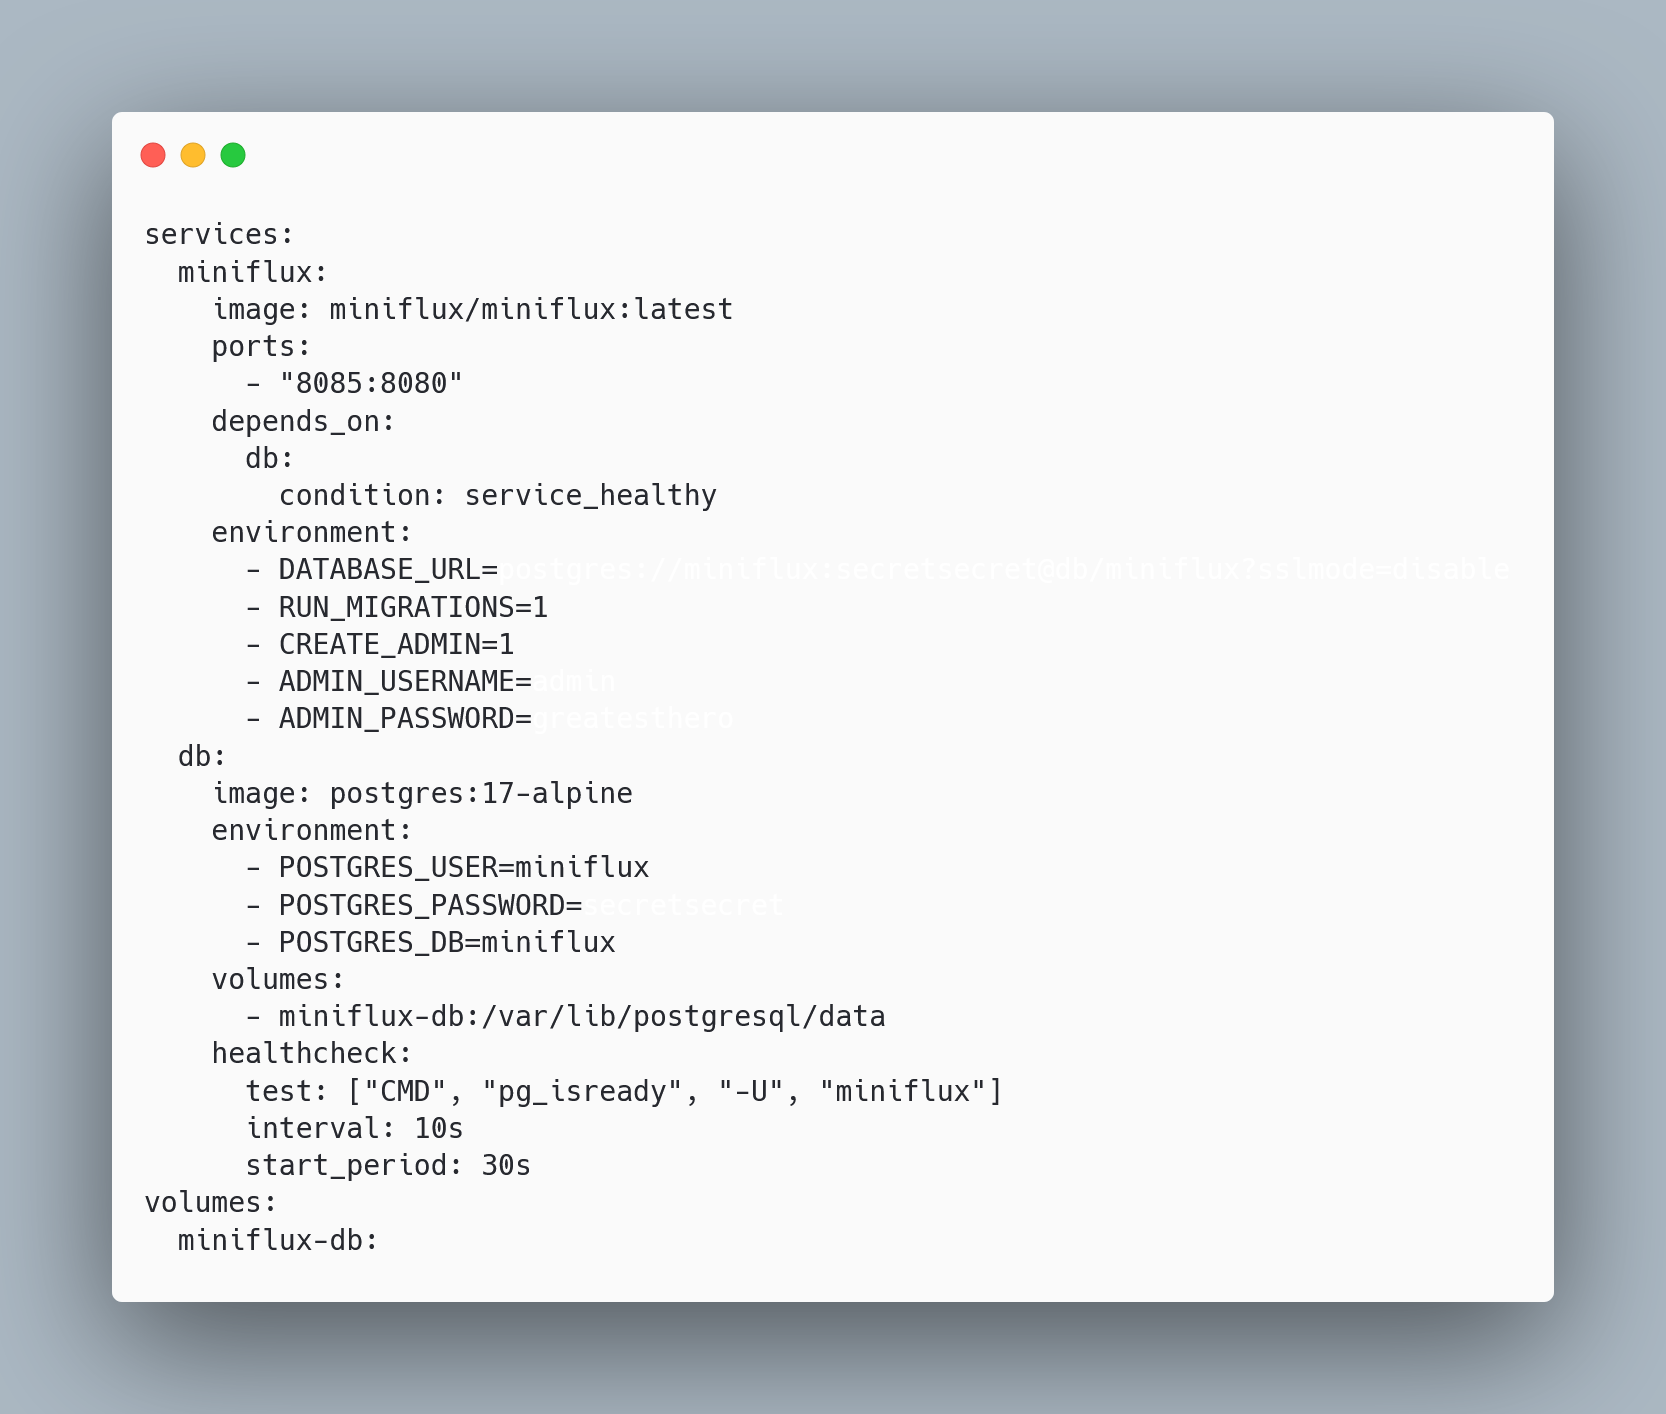This screenshot has width=1666, height=1414.
Task: Select the postgres:17-alpine image line
Action: tap(422, 793)
